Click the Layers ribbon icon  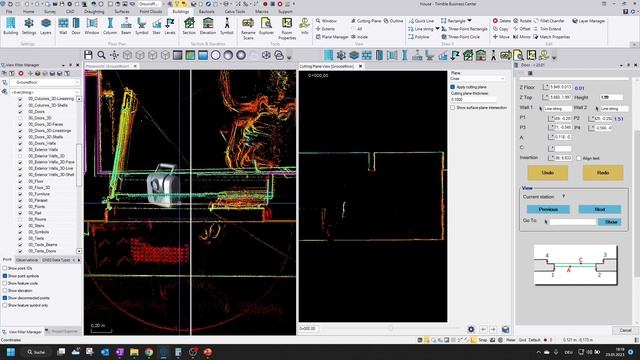coord(46,26)
